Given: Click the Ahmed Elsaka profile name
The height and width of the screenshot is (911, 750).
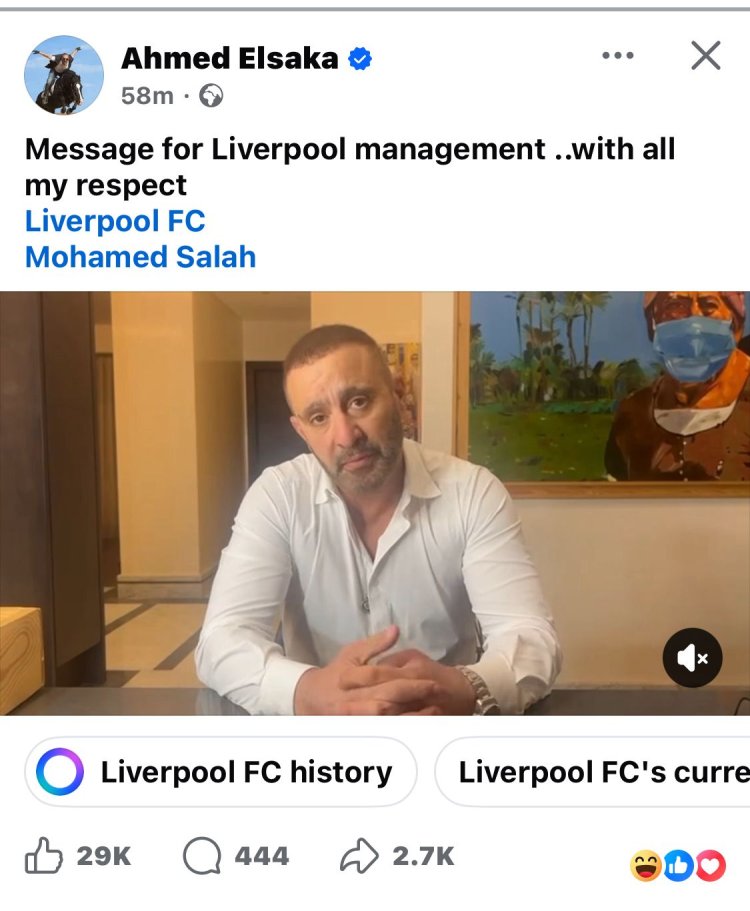Looking at the screenshot, I should click(x=229, y=58).
